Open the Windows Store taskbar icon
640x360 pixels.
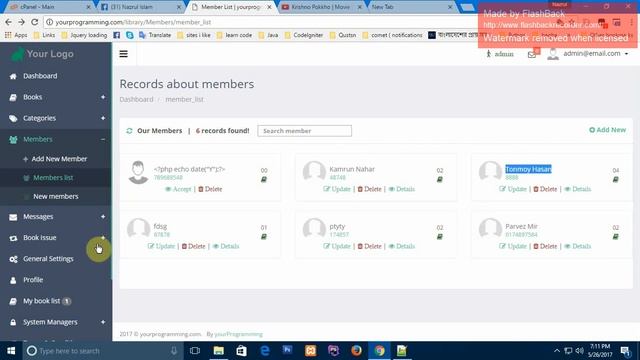(x=241, y=351)
